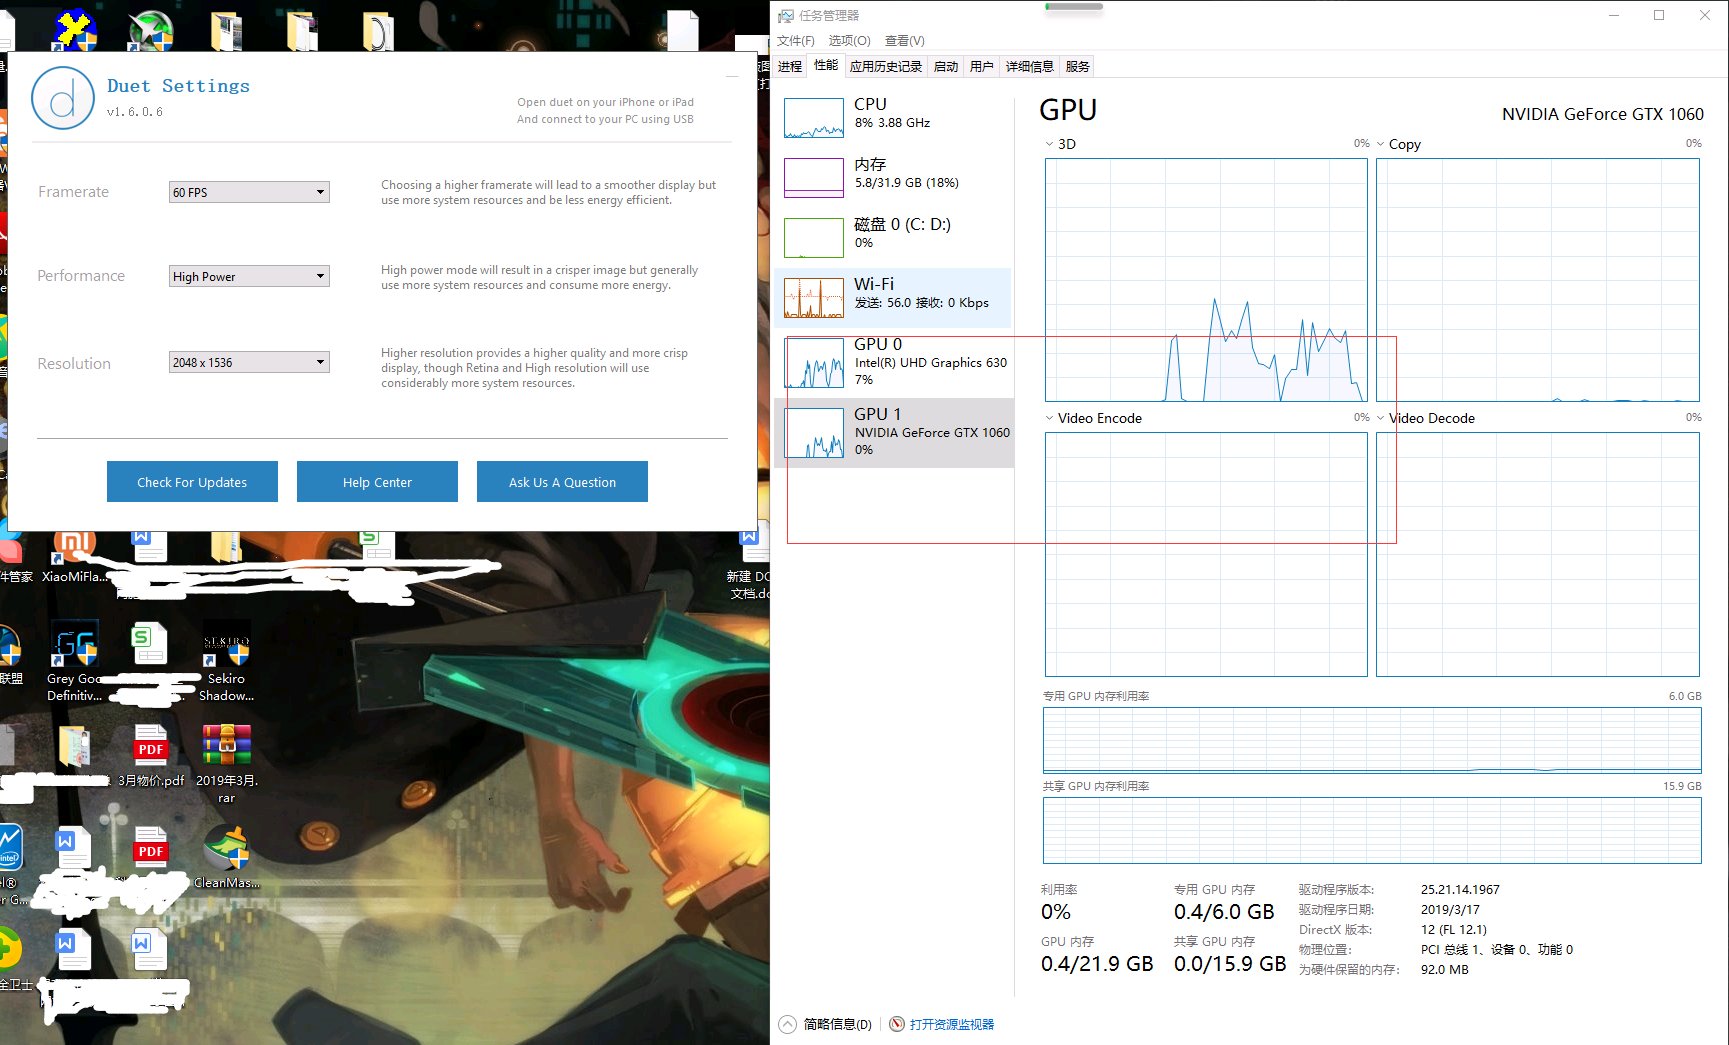The width and height of the screenshot is (1729, 1045).
Task: Click the Copy engine usage graph
Action: 1538,280
